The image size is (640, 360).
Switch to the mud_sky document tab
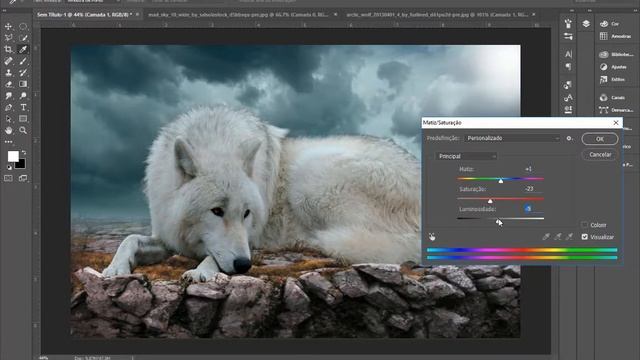tap(239, 15)
